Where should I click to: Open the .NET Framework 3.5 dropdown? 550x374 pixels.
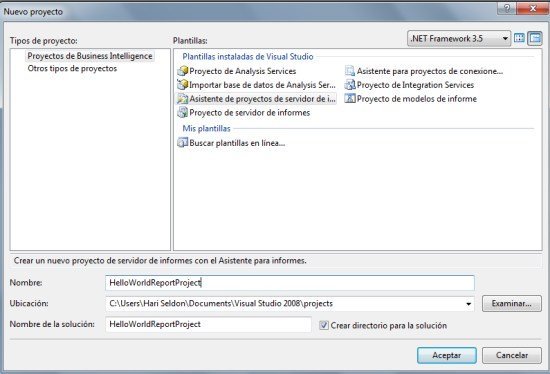[x=458, y=38]
